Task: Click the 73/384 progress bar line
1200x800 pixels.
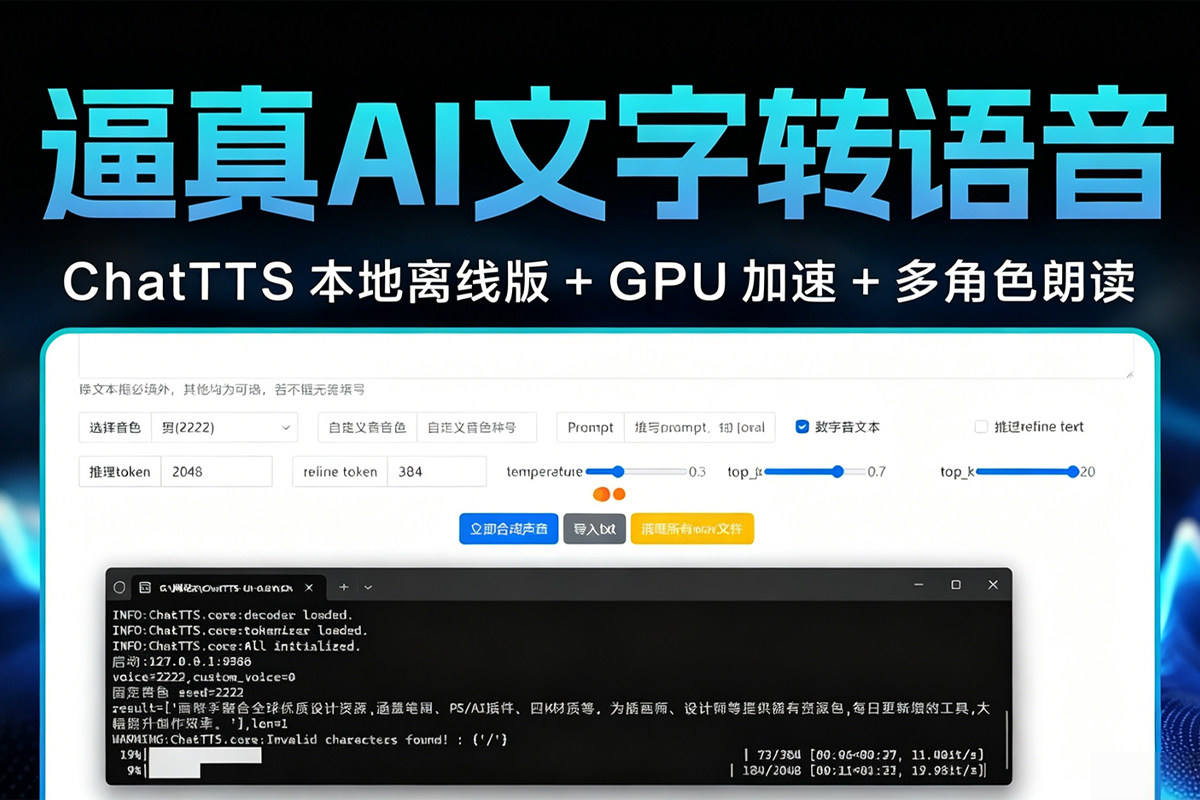Action: (551, 754)
